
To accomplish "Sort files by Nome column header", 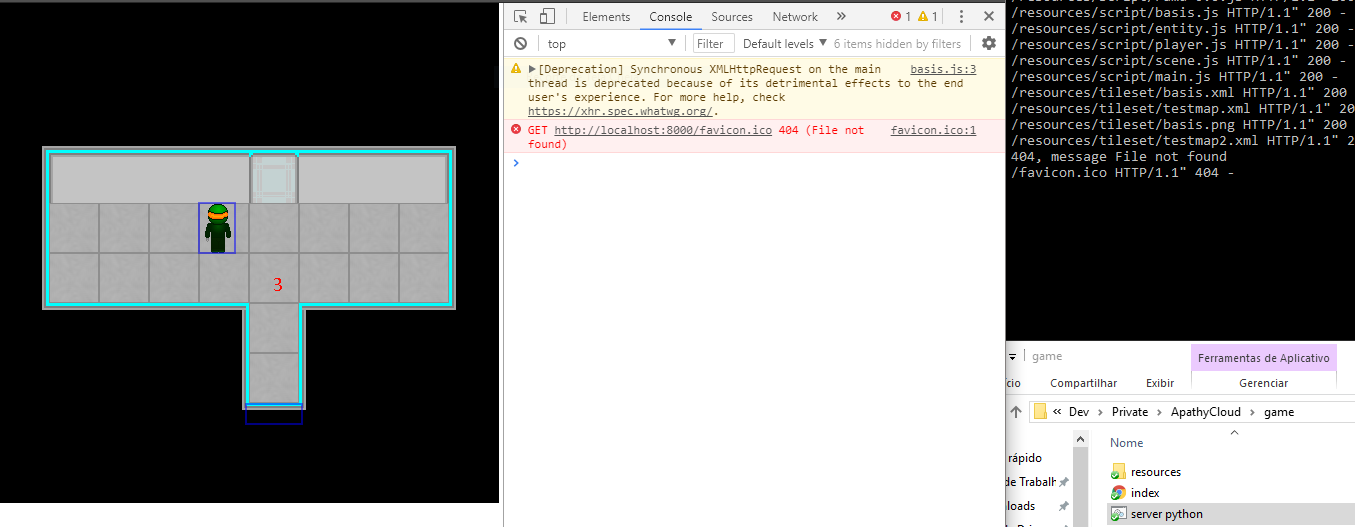I will pyautogui.click(x=1126, y=443).
